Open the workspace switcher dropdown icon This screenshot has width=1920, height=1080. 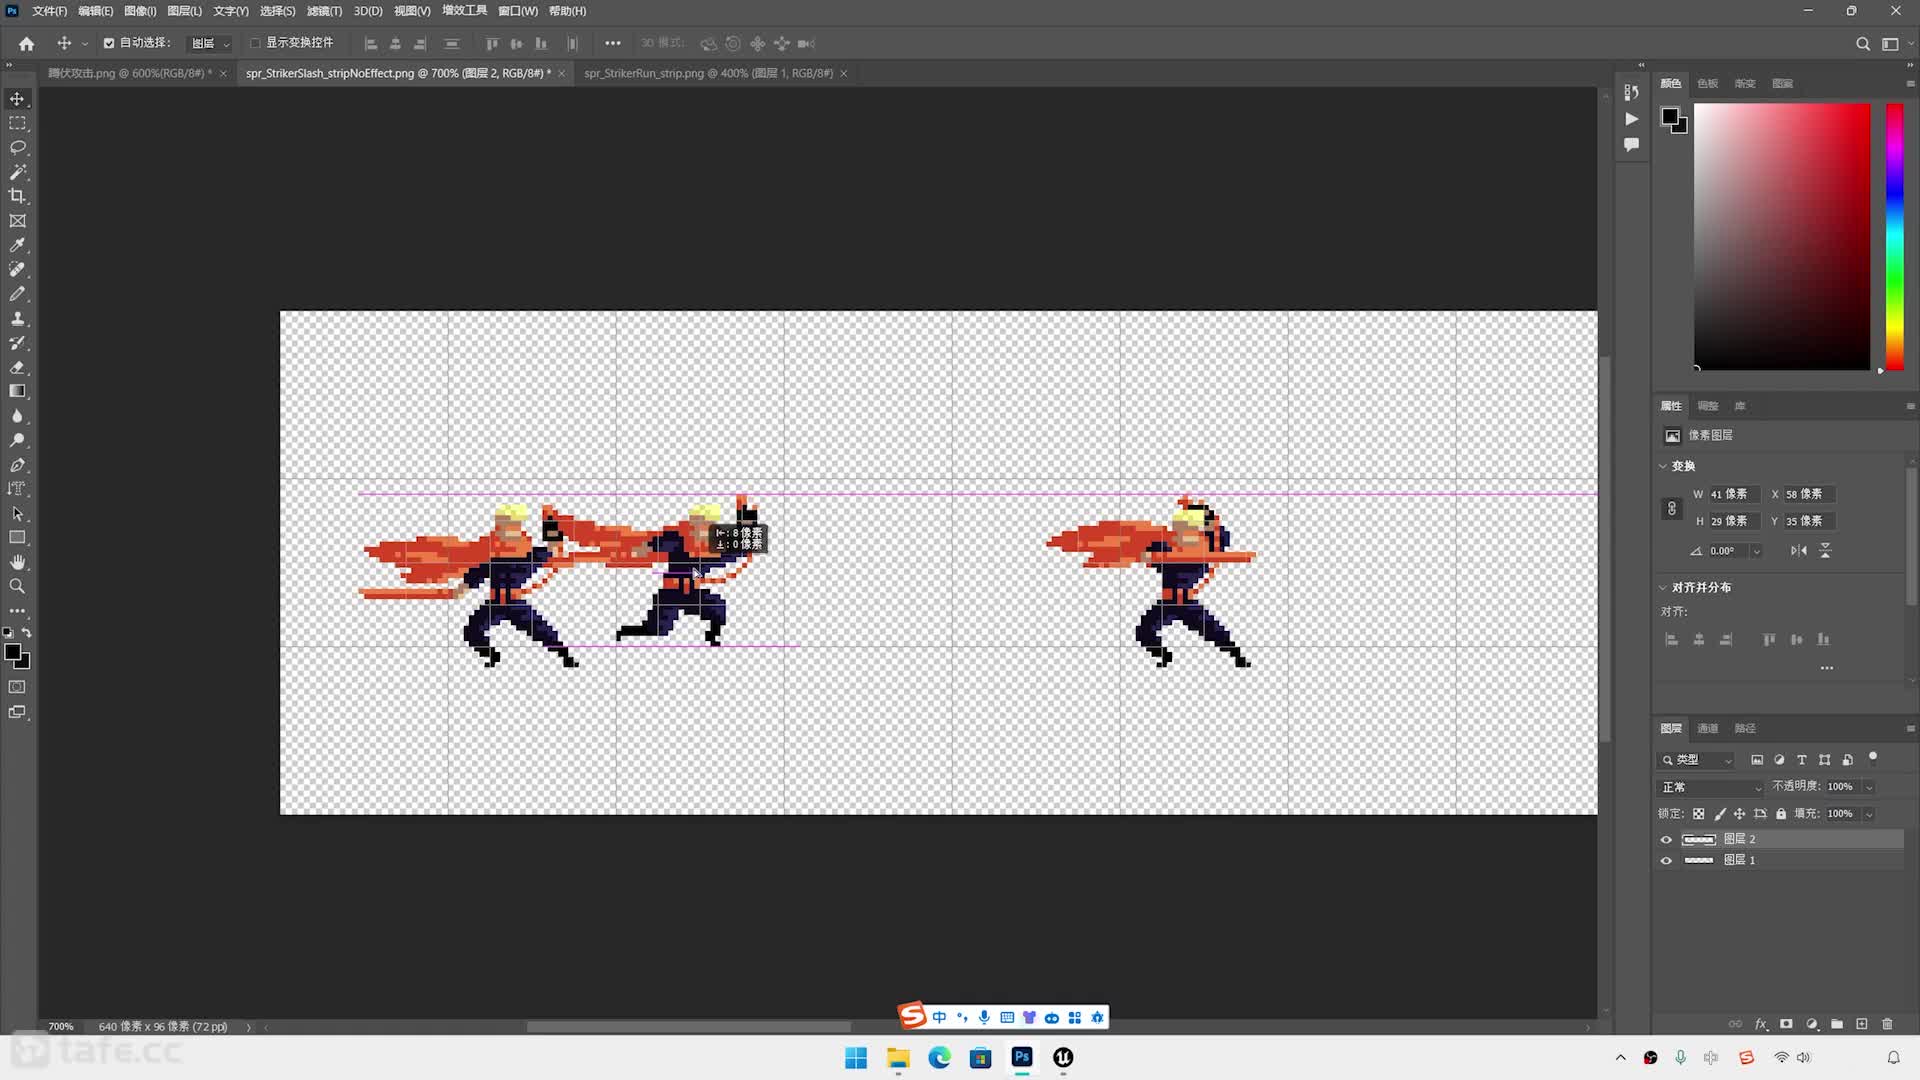point(1893,44)
